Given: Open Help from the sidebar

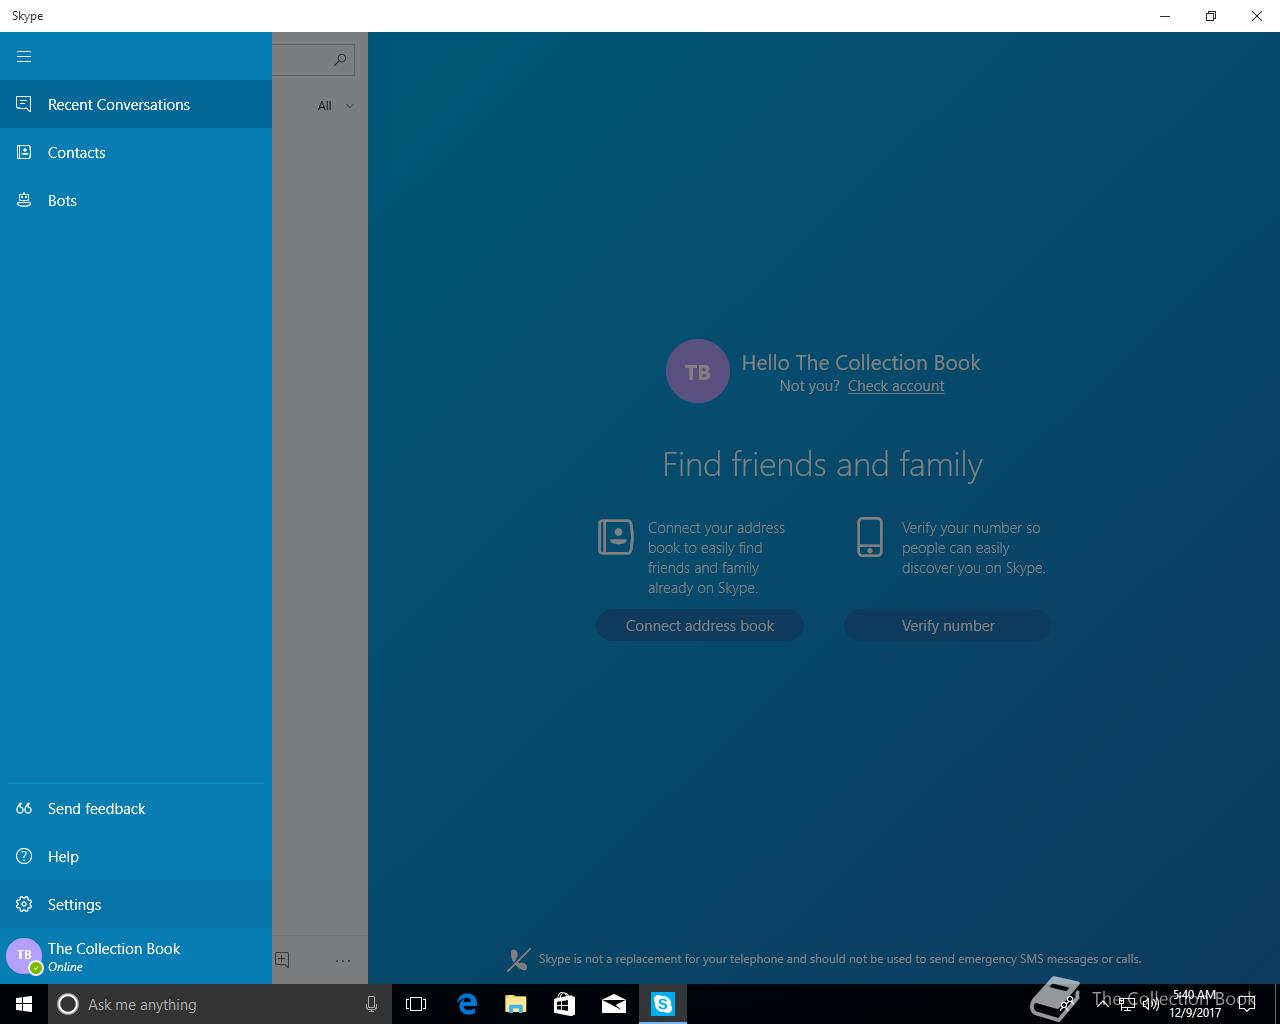Looking at the screenshot, I should [136, 856].
